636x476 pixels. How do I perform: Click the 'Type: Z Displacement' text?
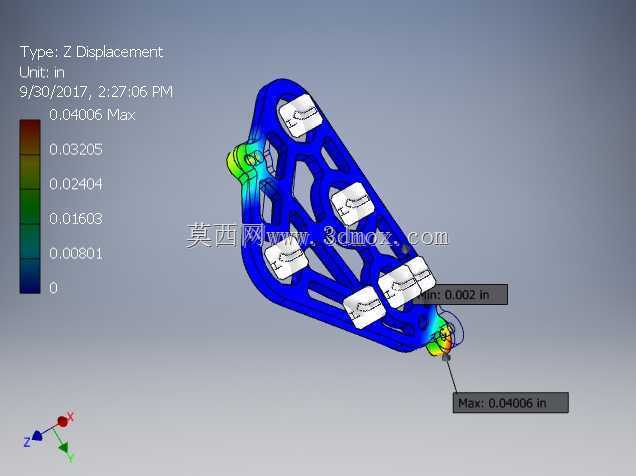point(91,52)
